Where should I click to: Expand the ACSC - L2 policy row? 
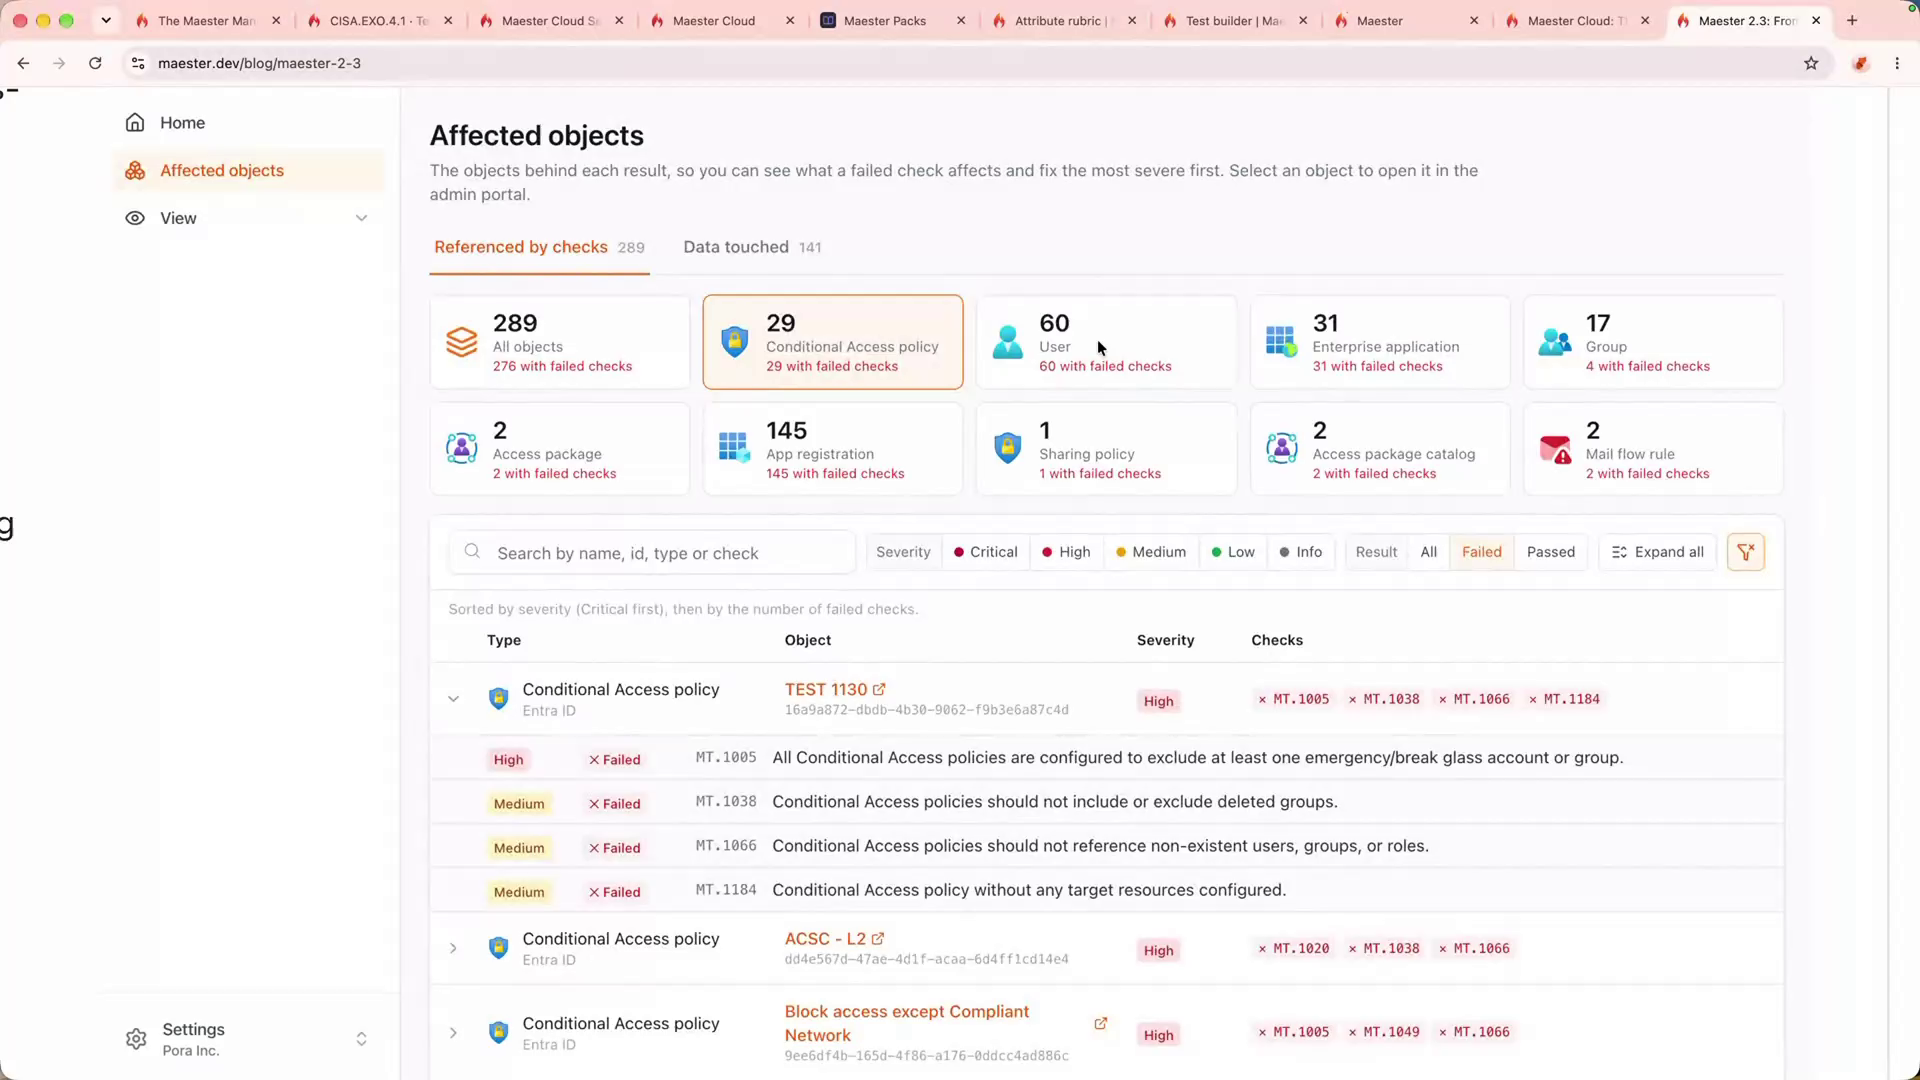(x=453, y=948)
